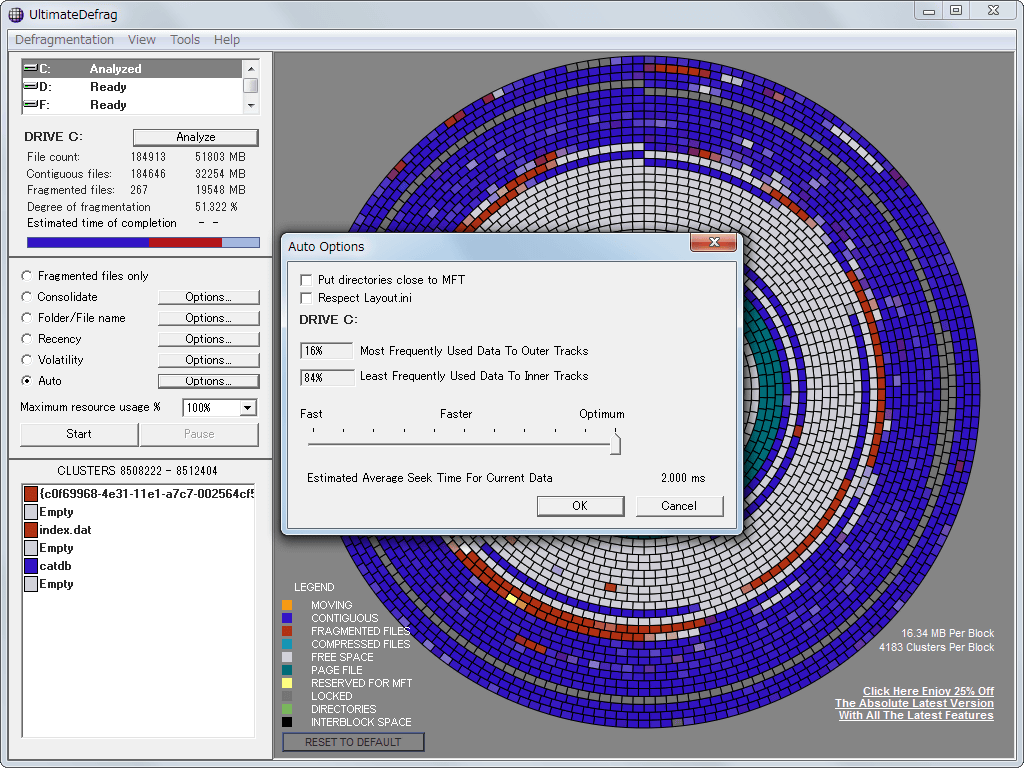
Task: Click the 2.000 ms seek time value
Action: (683, 478)
